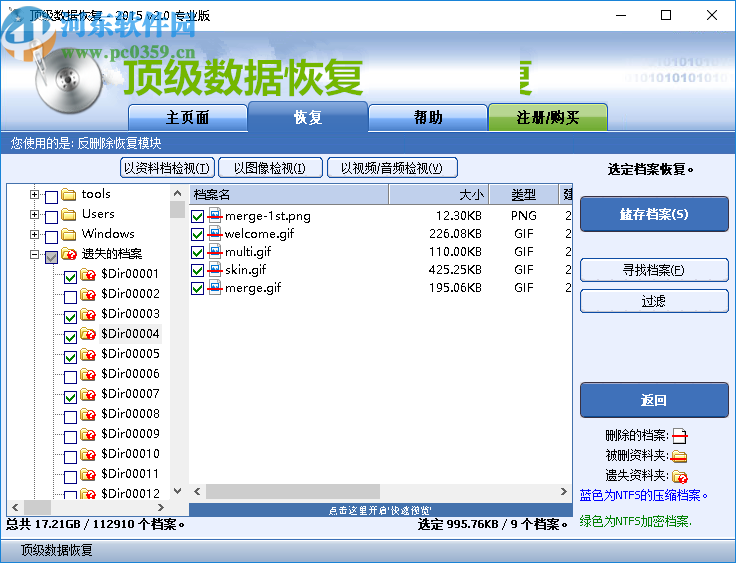Click the welcome.gif deleted file icon
736x563 pixels.
215,233
